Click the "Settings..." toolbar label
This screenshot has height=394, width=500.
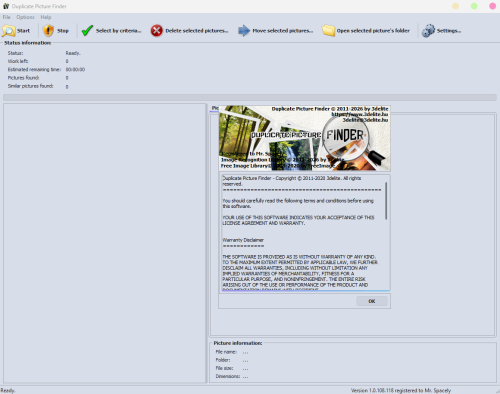tap(449, 31)
